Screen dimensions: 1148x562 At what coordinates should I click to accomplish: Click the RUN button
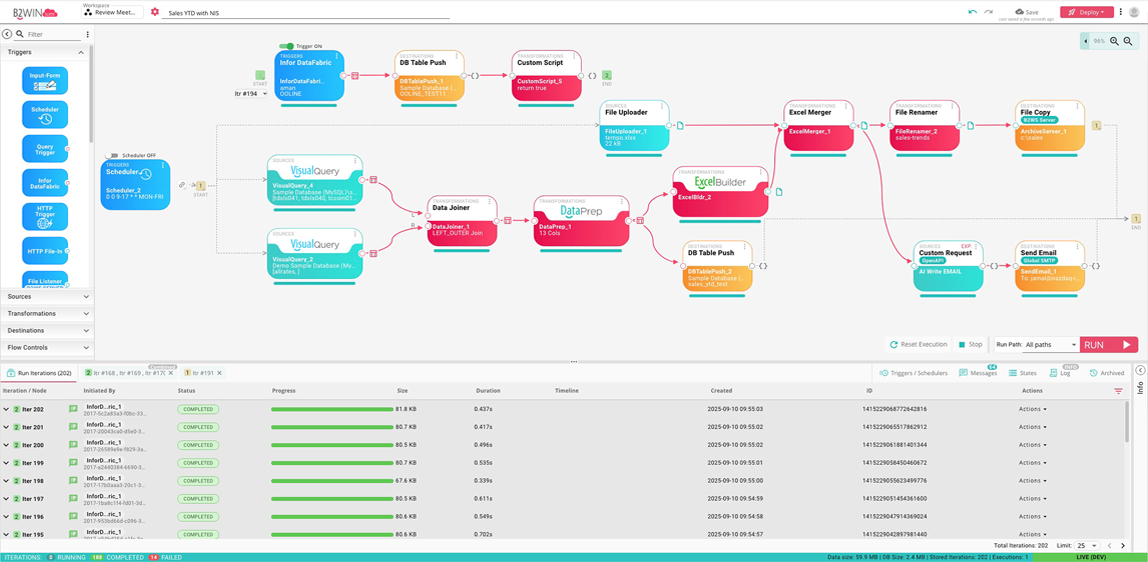pos(1109,344)
